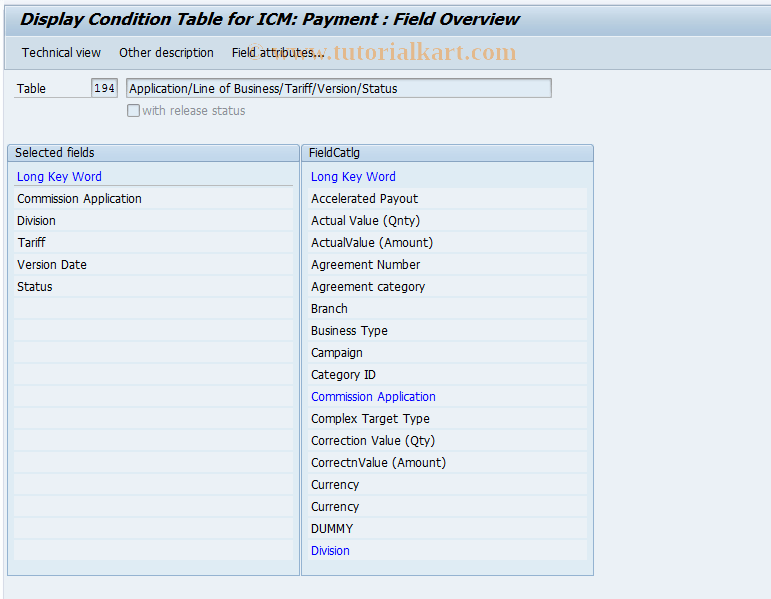Screen dimensions: 771x599
Task: Click the 'Selected fields' panel header
Action: 153,153
